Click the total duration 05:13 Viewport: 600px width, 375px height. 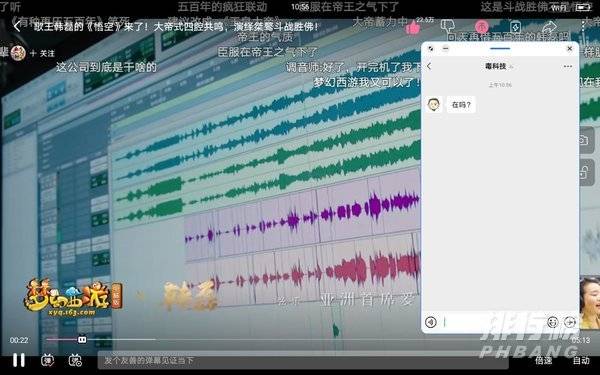click(580, 340)
